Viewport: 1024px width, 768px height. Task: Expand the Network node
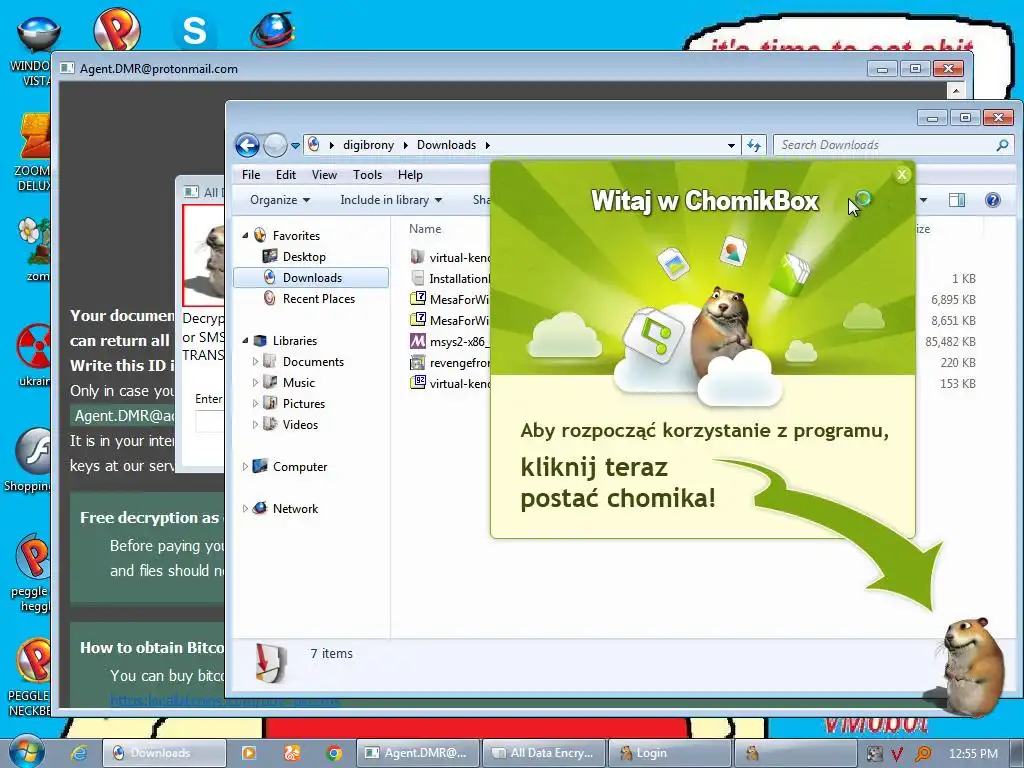coord(245,508)
